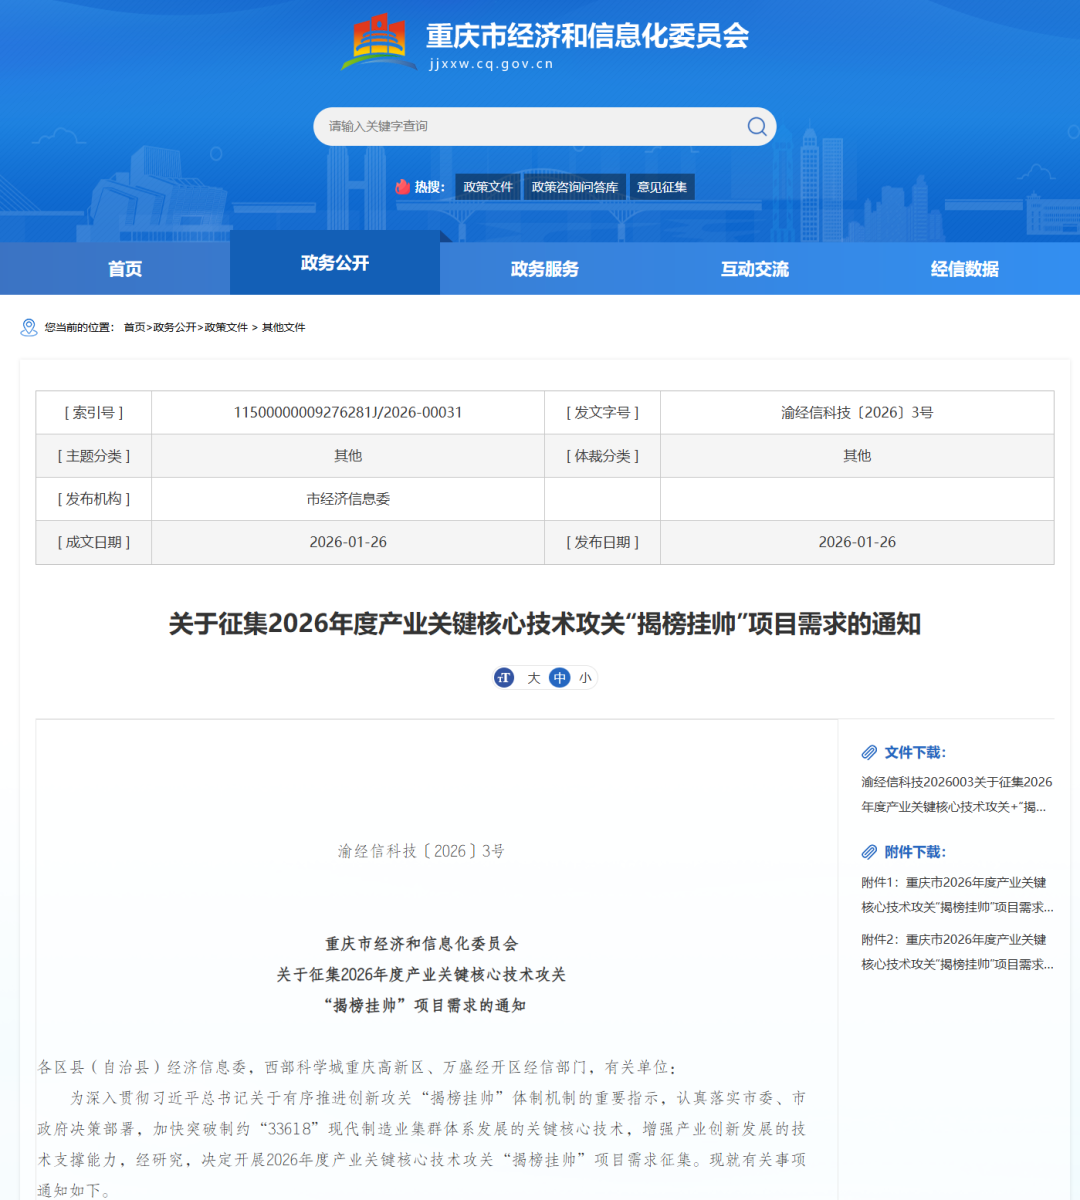Select the 中 medium font size
Viewport: 1080px width, 1200px height.
click(559, 677)
